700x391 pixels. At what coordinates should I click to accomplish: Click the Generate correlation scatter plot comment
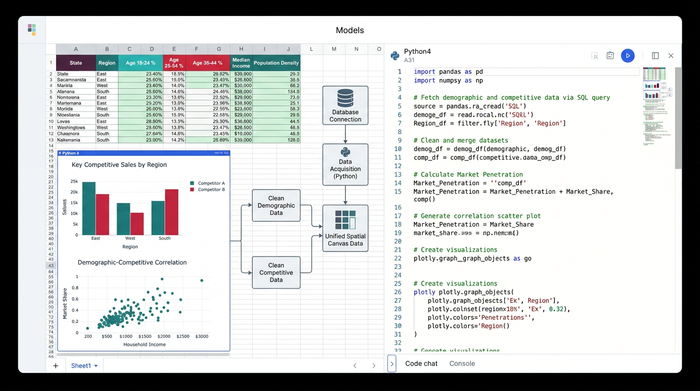pyautogui.click(x=477, y=216)
